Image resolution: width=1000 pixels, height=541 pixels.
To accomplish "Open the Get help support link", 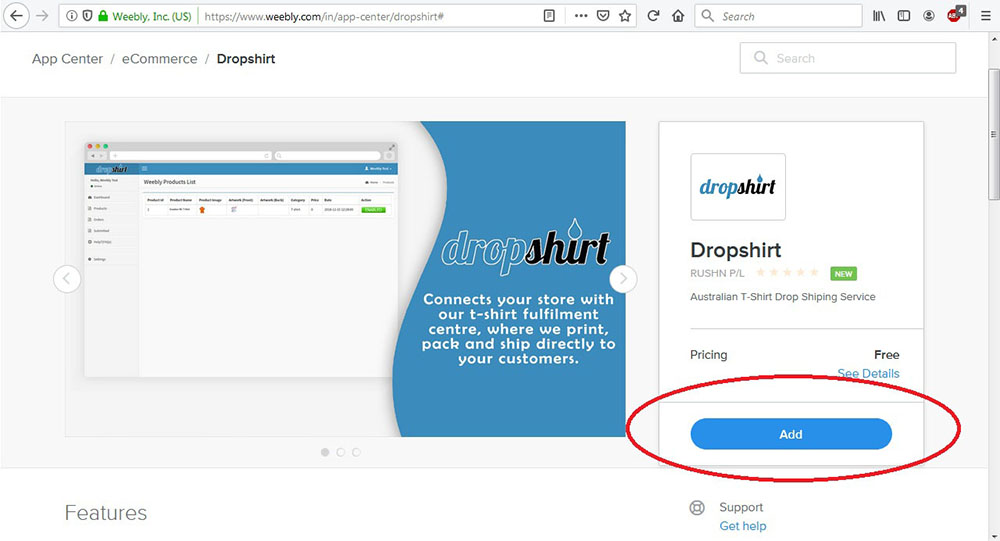I will 743,526.
